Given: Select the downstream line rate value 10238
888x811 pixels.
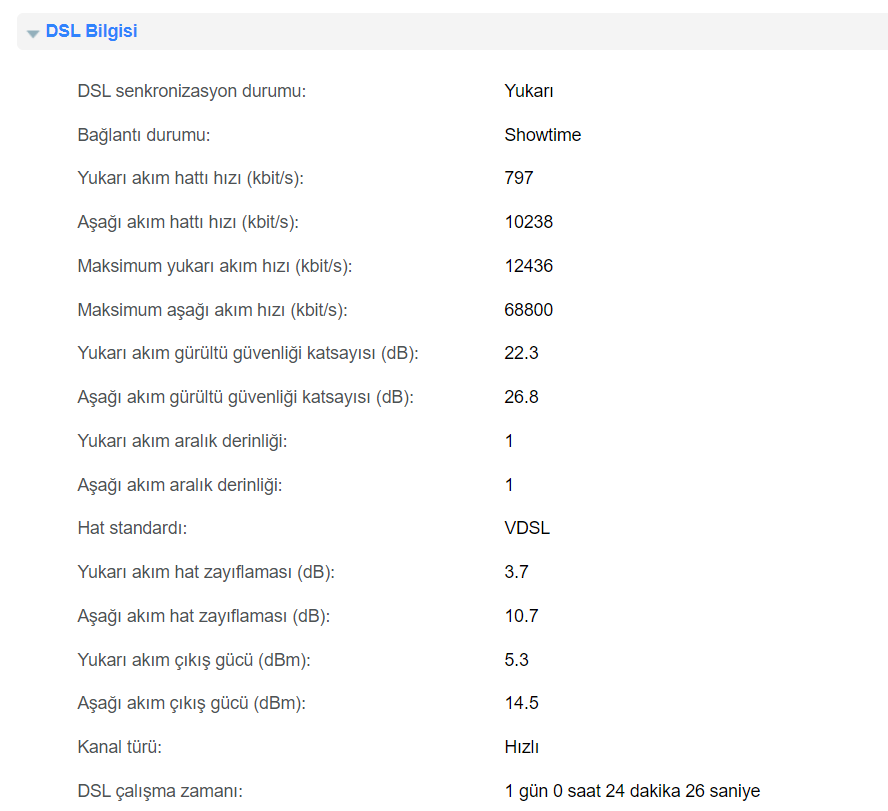Looking at the screenshot, I should pyautogui.click(x=528, y=222).
